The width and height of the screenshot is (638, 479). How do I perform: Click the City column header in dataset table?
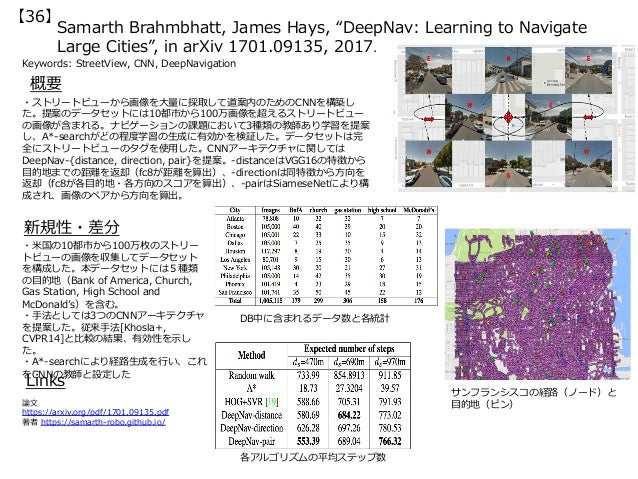[x=235, y=210]
